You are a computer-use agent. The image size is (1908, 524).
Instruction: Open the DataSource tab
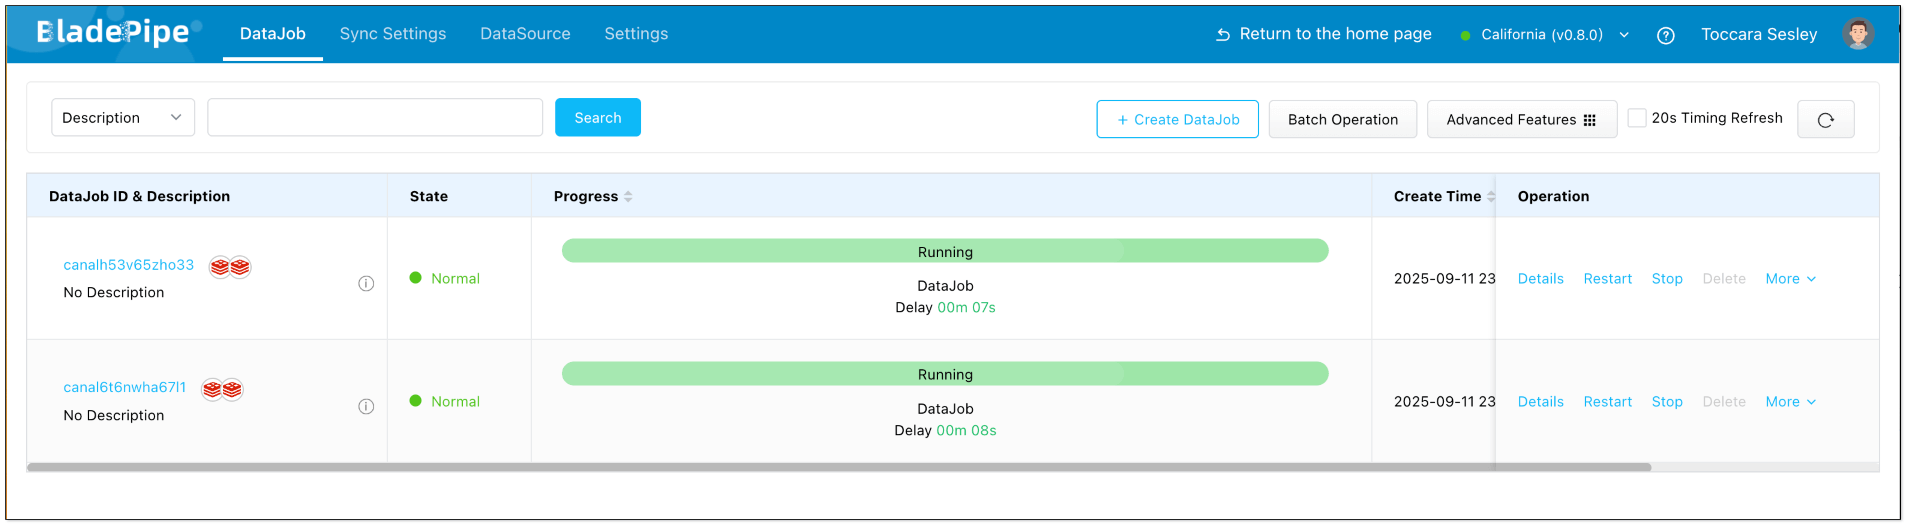pyautogui.click(x=525, y=34)
